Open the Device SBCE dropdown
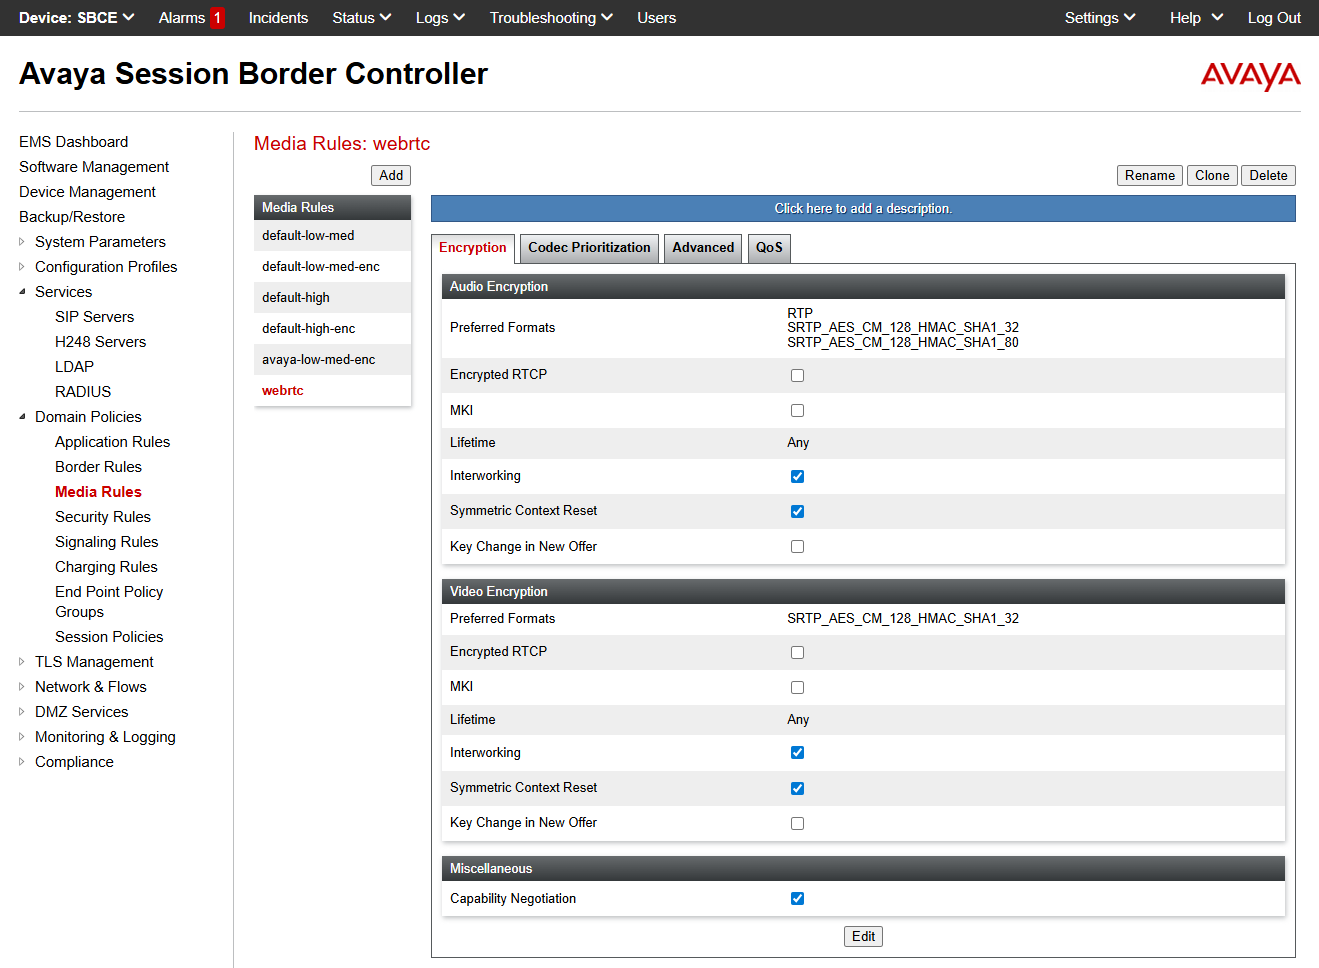Screen dimensions: 1319x968 (x=76, y=18)
